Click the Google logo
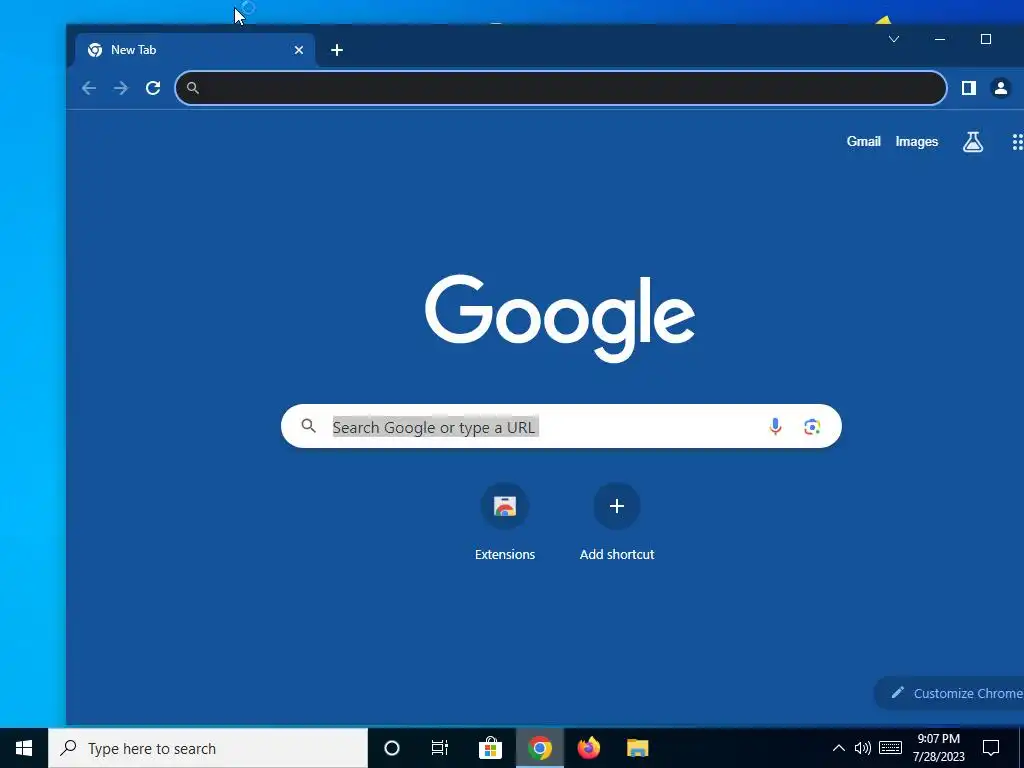The image size is (1024, 768). tap(560, 318)
